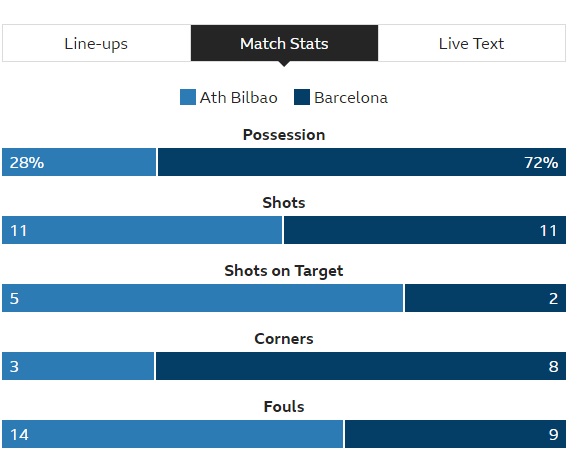Screen dimensions: 568x450
Task: Select the Barcelona 9 fouls bar
Action: (455, 434)
